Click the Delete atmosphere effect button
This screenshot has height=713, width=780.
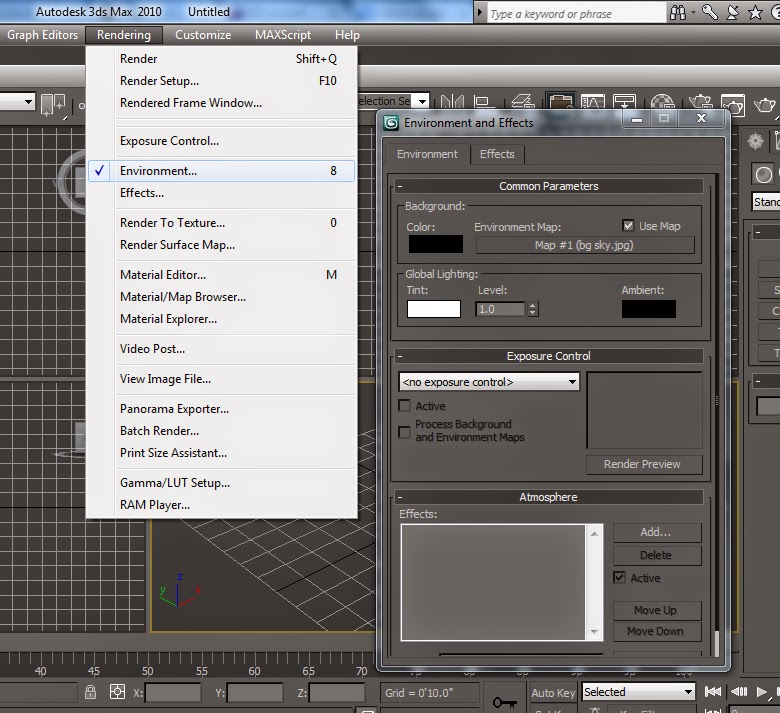coord(657,555)
